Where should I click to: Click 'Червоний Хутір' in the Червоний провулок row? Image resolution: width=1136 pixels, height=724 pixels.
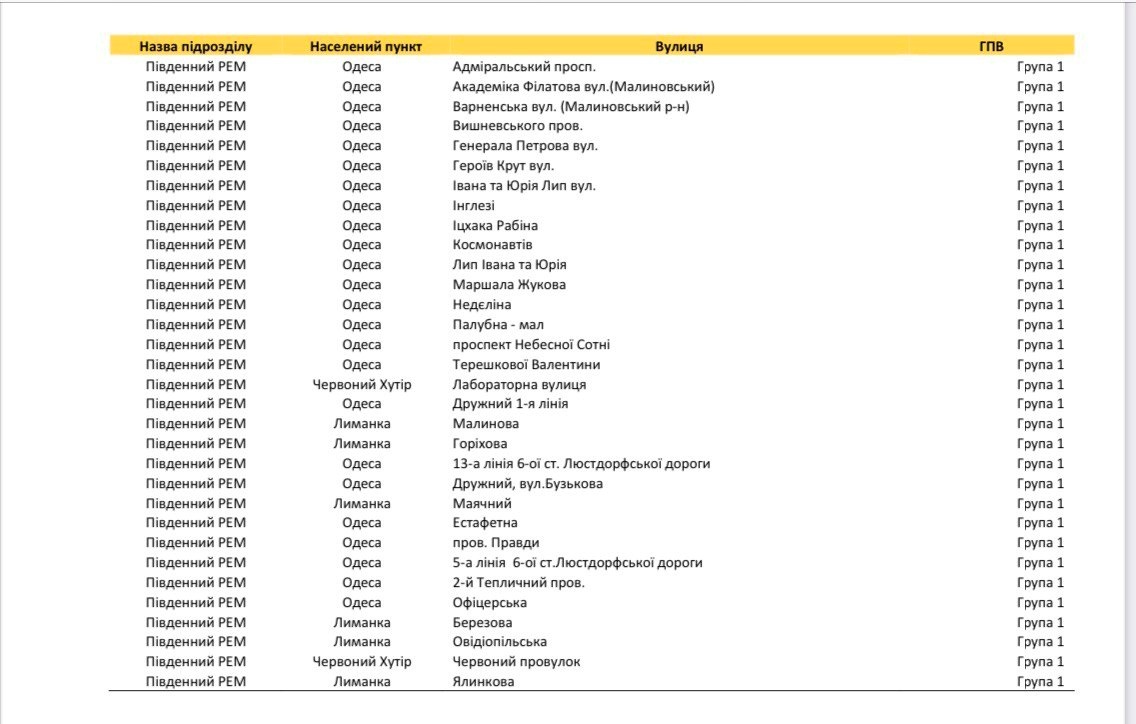point(362,662)
